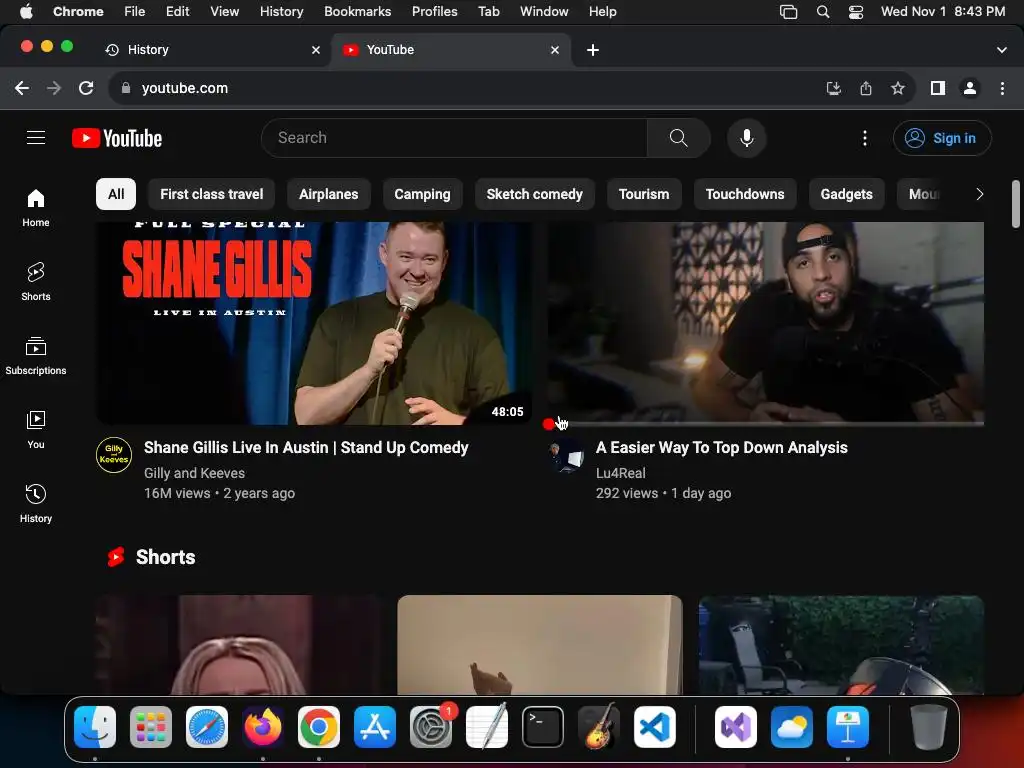Image resolution: width=1024 pixels, height=768 pixels.
Task: Go back using browser back arrow
Action: pos(22,88)
